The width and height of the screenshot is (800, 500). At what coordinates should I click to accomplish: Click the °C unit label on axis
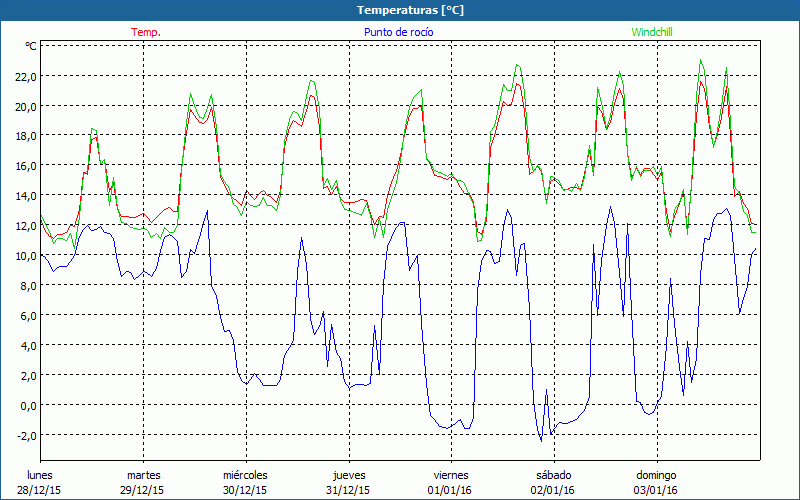click(31, 46)
